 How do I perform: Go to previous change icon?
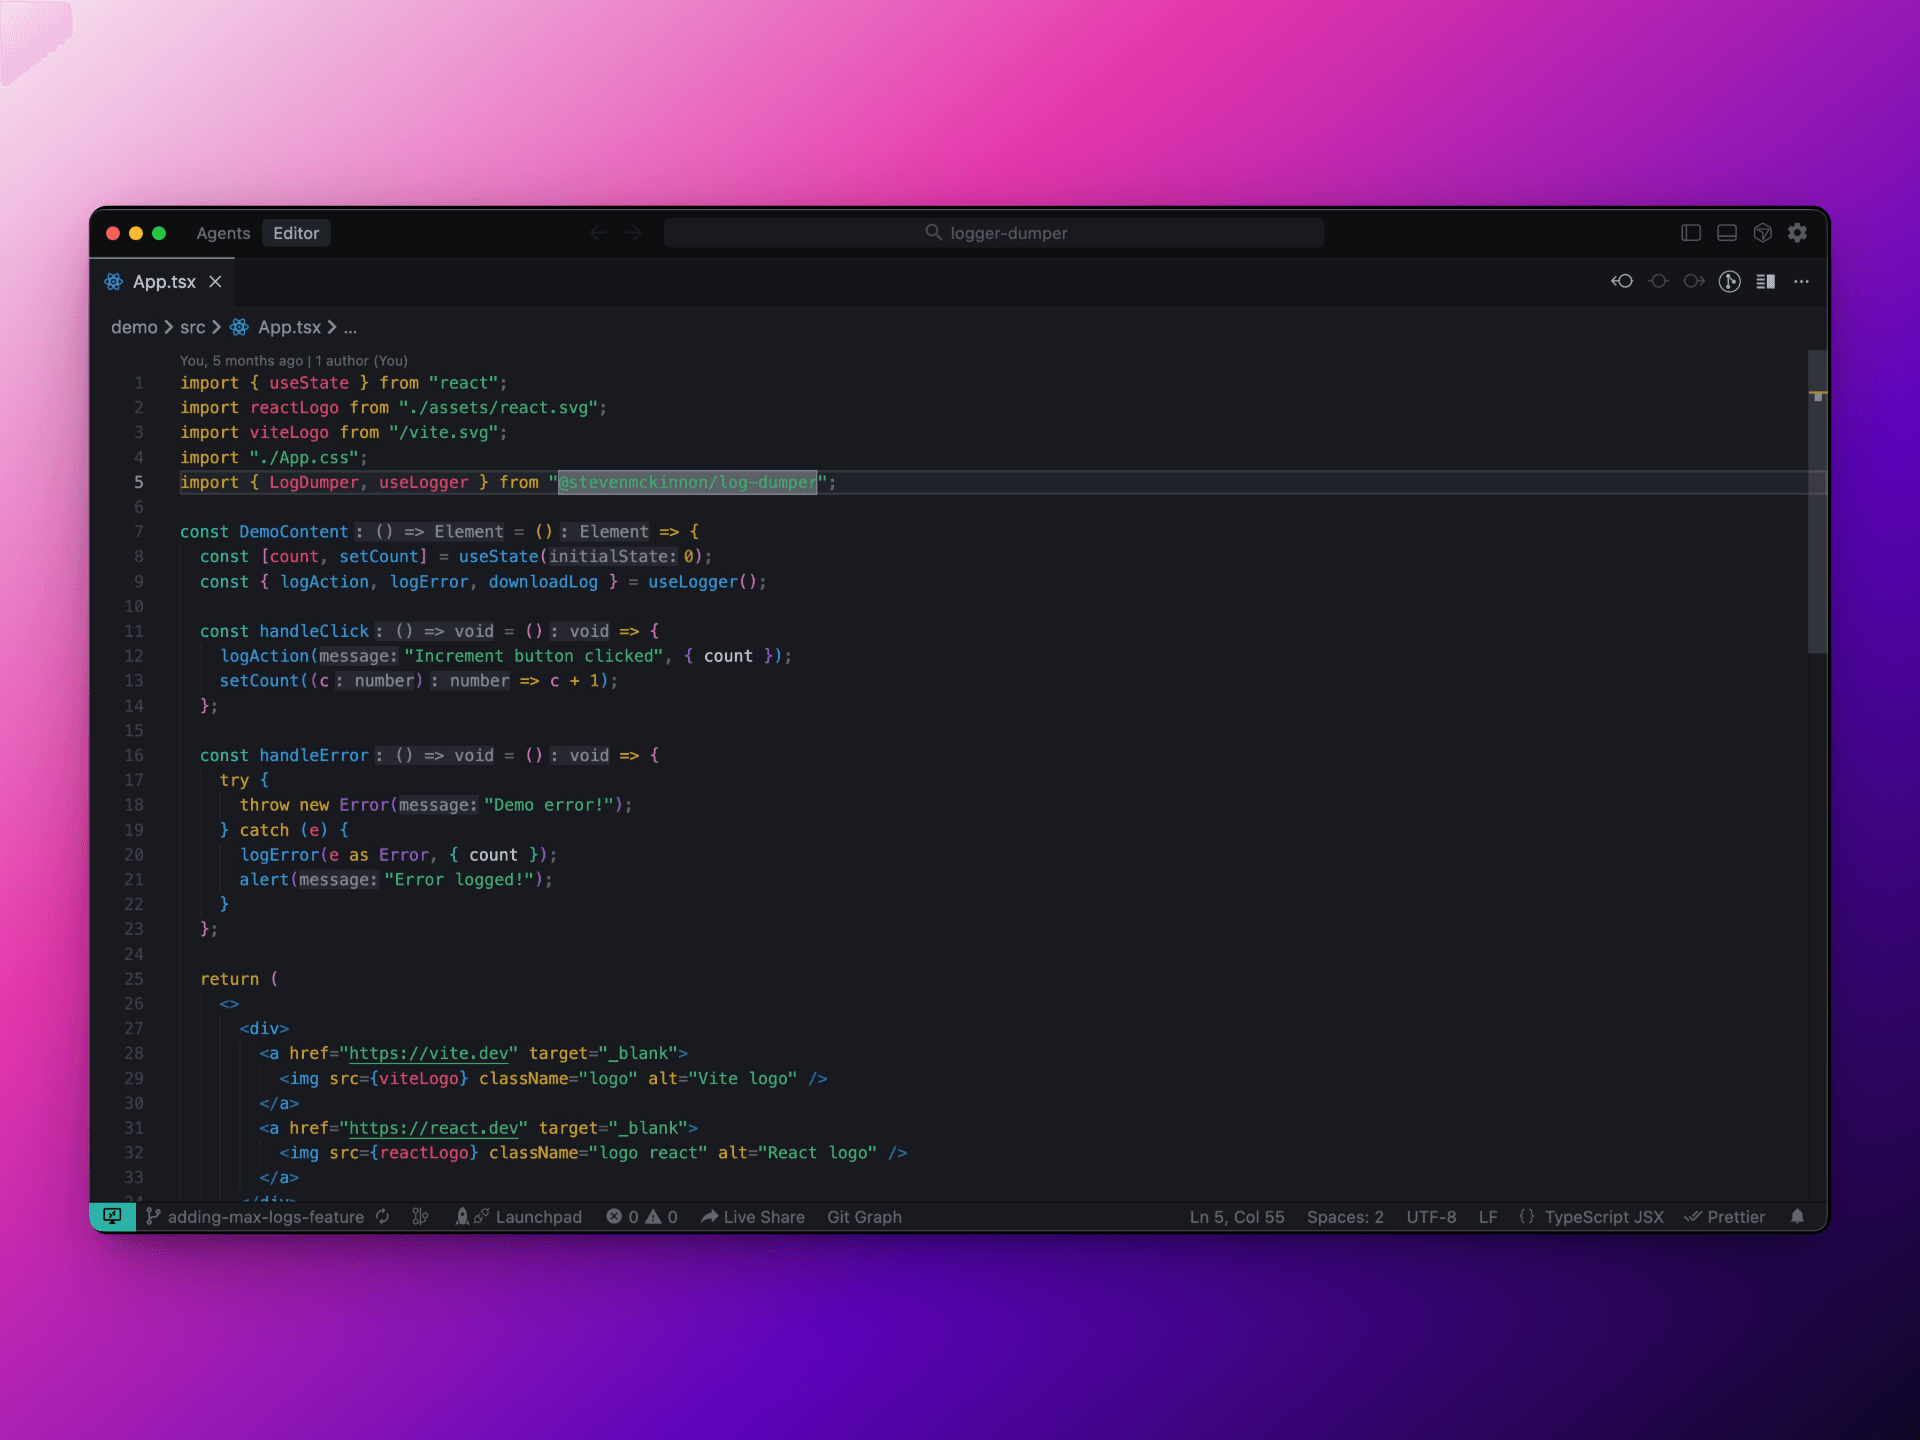pyautogui.click(x=1622, y=282)
